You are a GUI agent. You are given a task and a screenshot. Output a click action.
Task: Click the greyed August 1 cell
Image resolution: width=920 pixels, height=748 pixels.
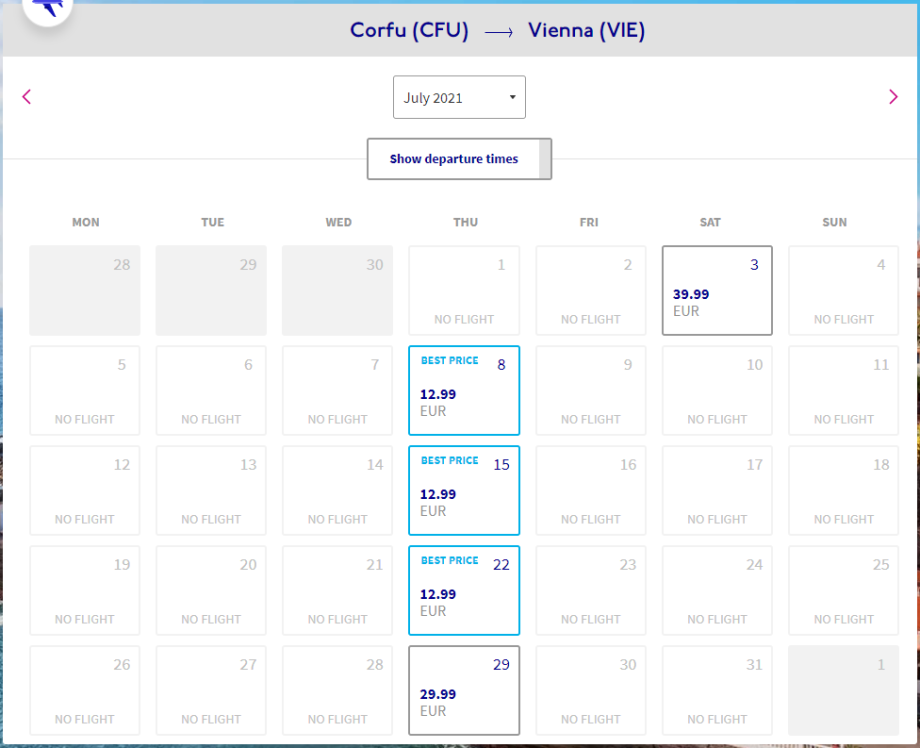click(x=843, y=690)
